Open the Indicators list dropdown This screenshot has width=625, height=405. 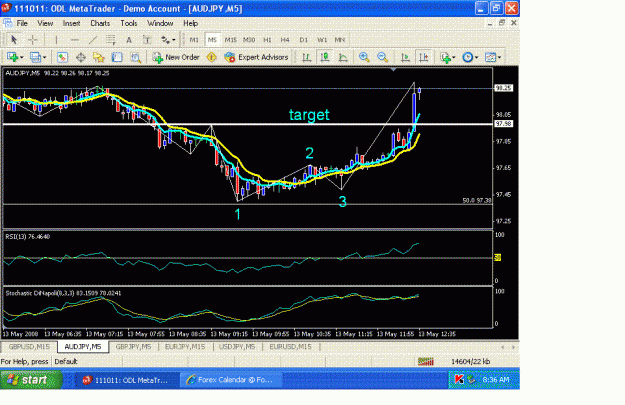tap(448, 57)
